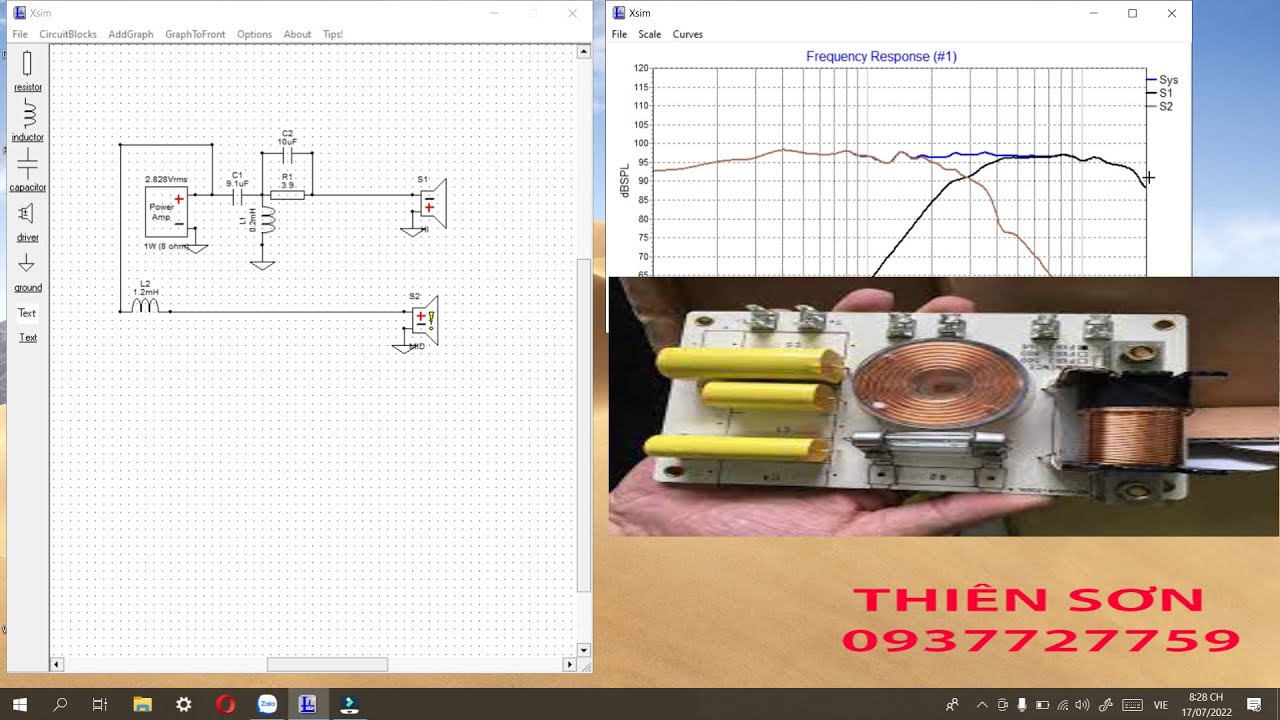Open the touch keyboard tray icon

tap(1132, 705)
